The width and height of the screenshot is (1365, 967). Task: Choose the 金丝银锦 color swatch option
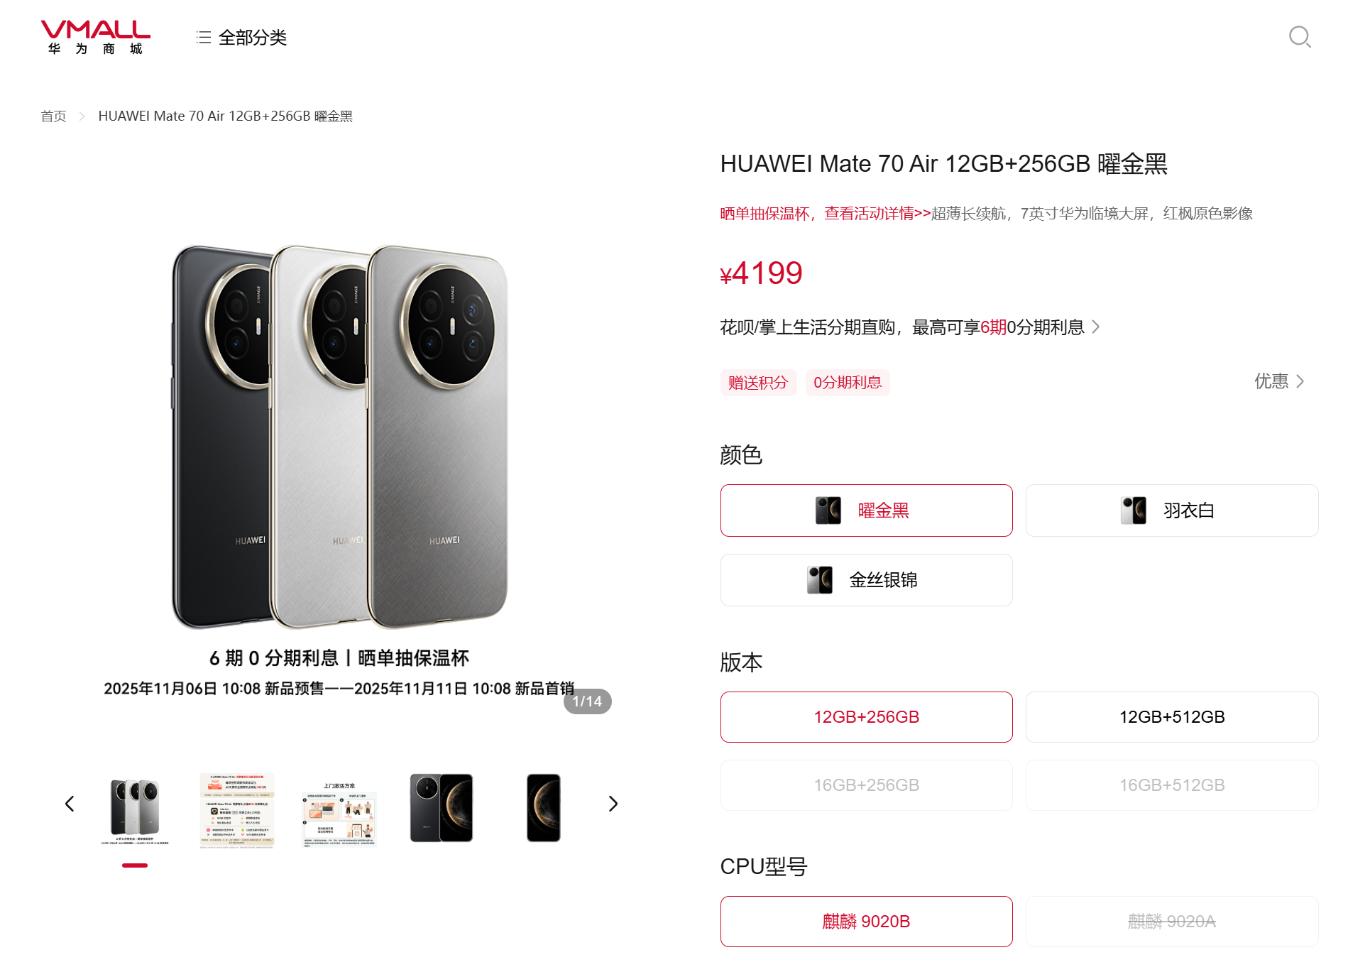[x=866, y=580]
